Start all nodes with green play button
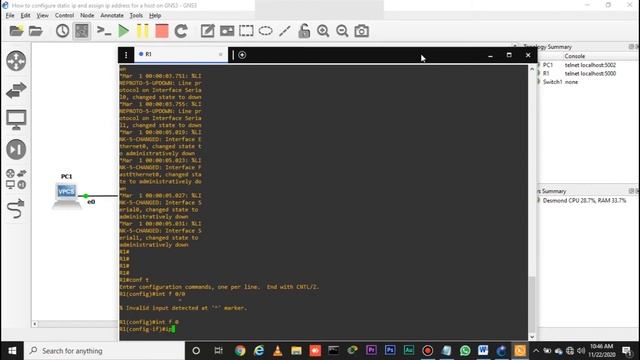 pos(123,31)
